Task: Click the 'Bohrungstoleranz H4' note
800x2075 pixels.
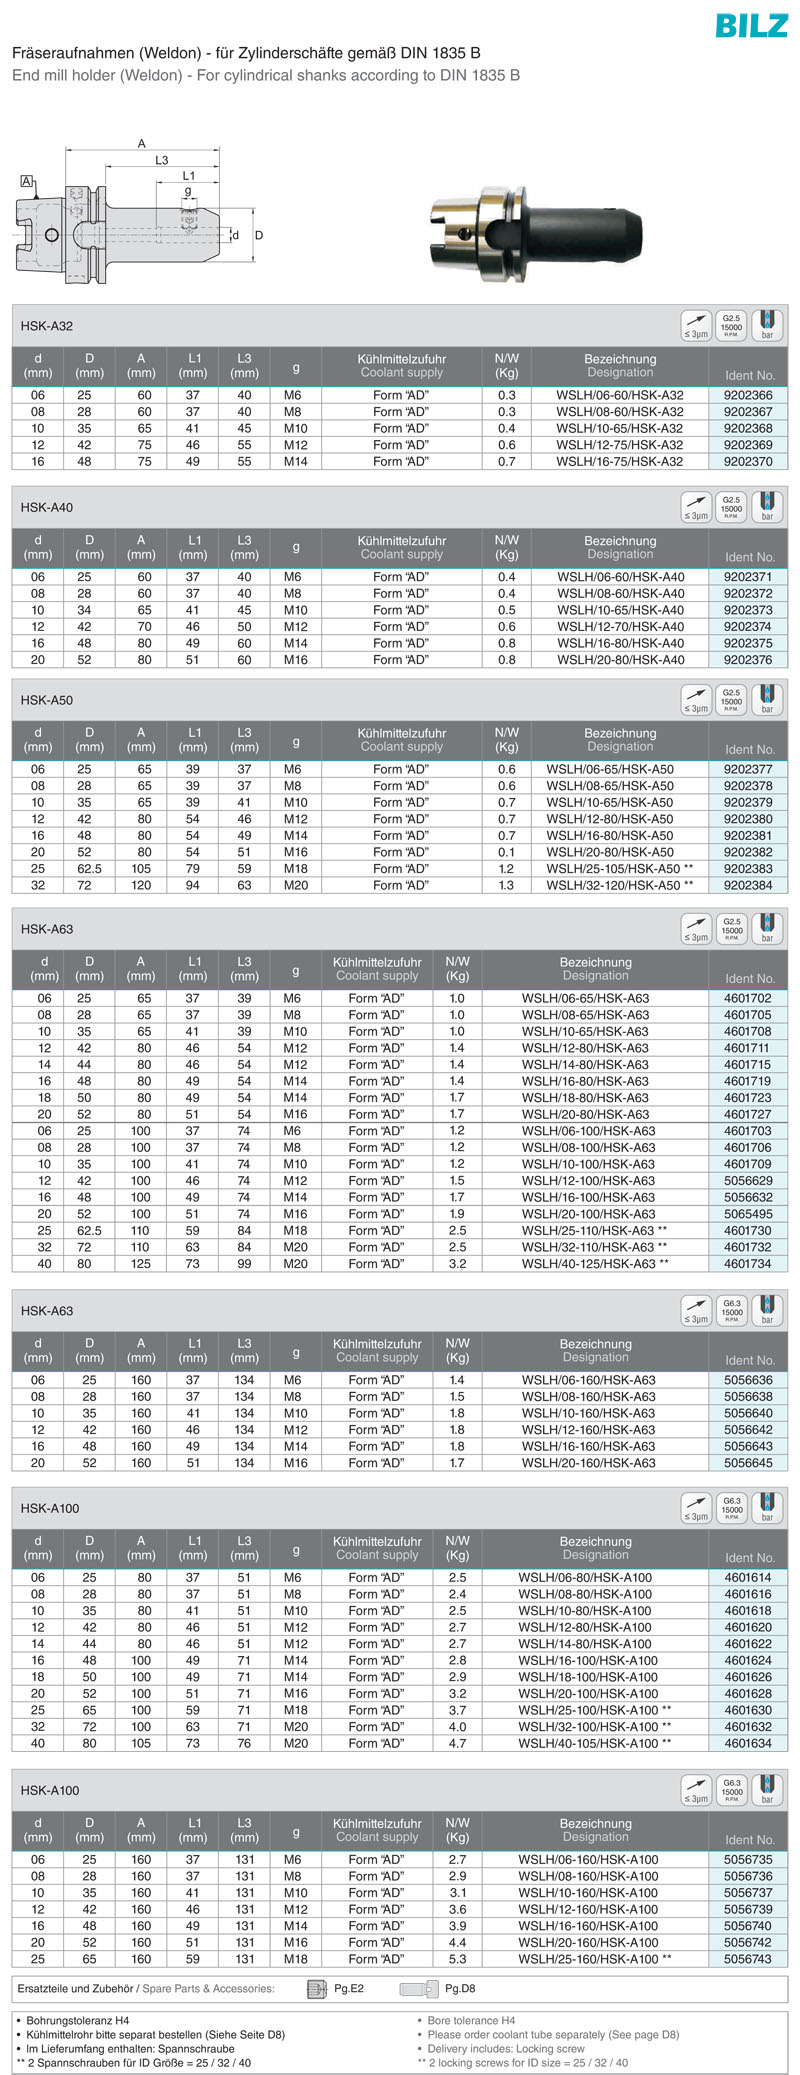Action: coord(77,2021)
